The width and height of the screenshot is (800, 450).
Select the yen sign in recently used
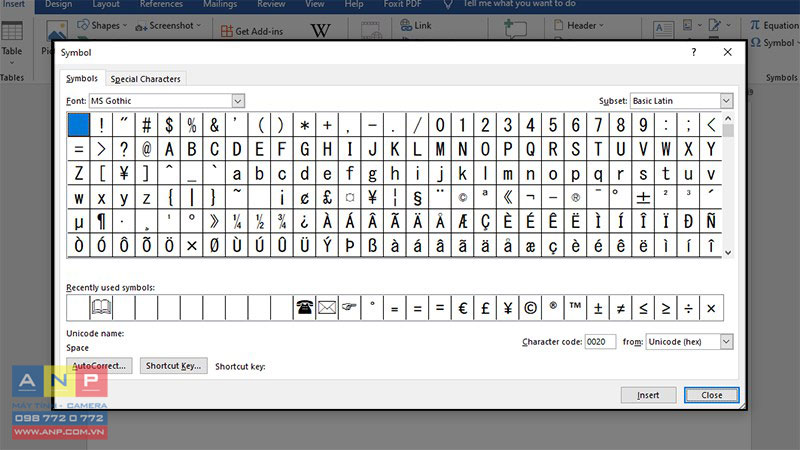tap(508, 308)
